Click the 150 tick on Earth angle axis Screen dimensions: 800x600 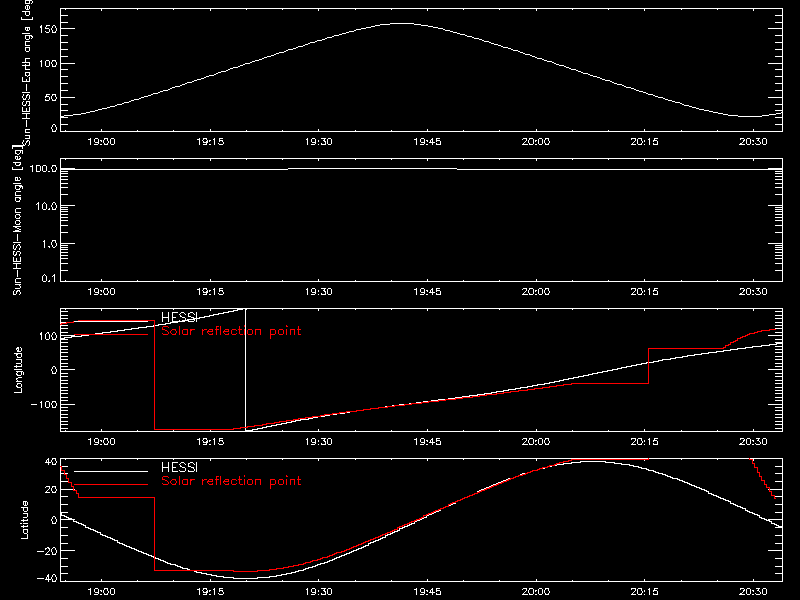48,29
